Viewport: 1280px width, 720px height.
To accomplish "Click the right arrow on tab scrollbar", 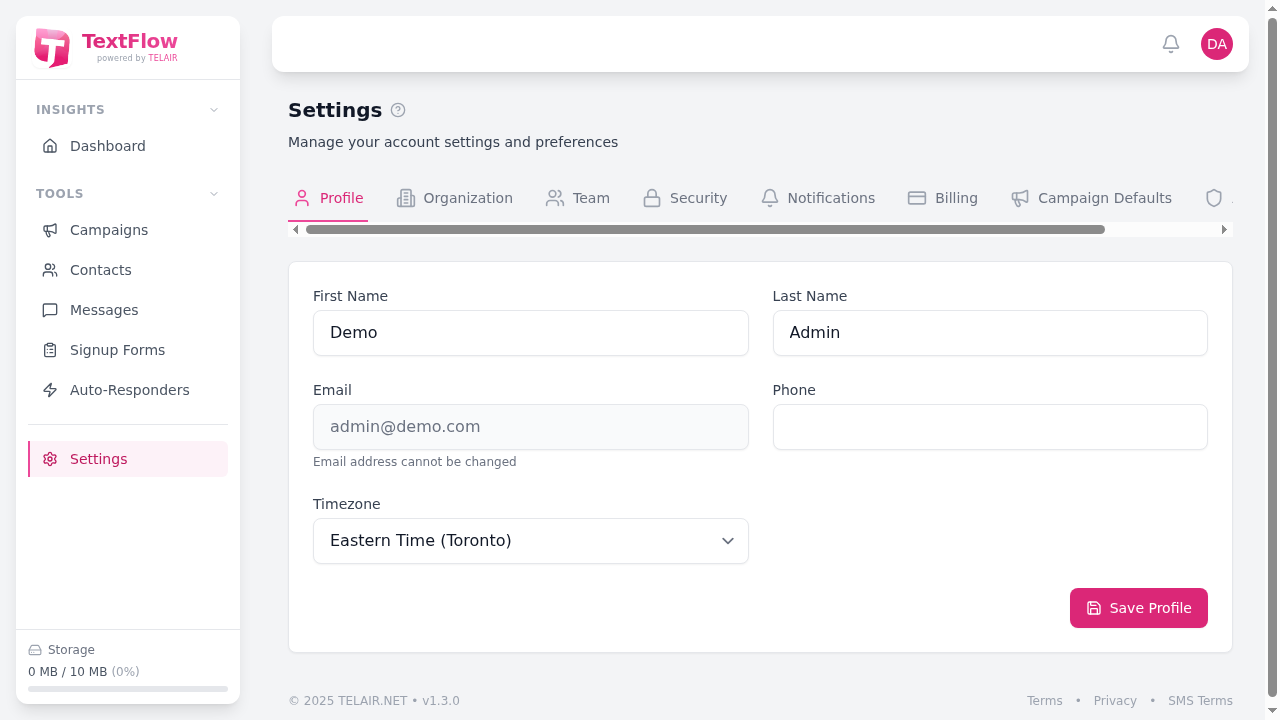I will [1224, 229].
